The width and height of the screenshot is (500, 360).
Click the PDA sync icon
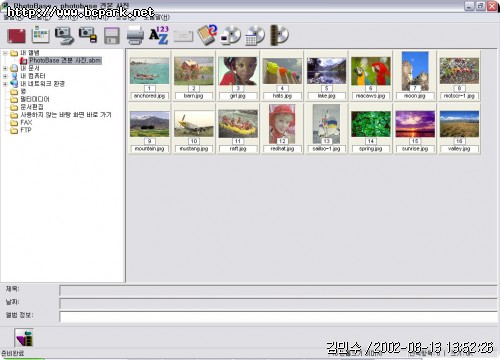coord(207,35)
